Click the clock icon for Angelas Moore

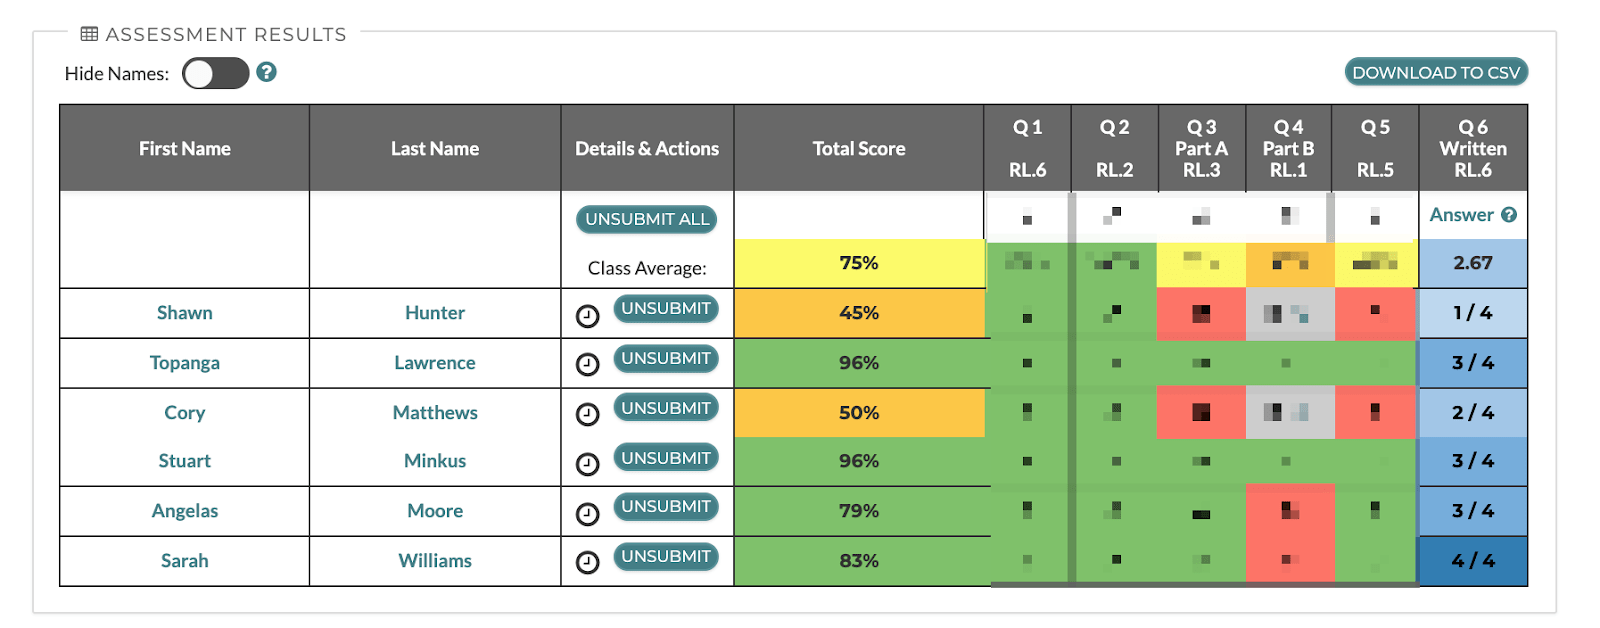[x=588, y=514]
